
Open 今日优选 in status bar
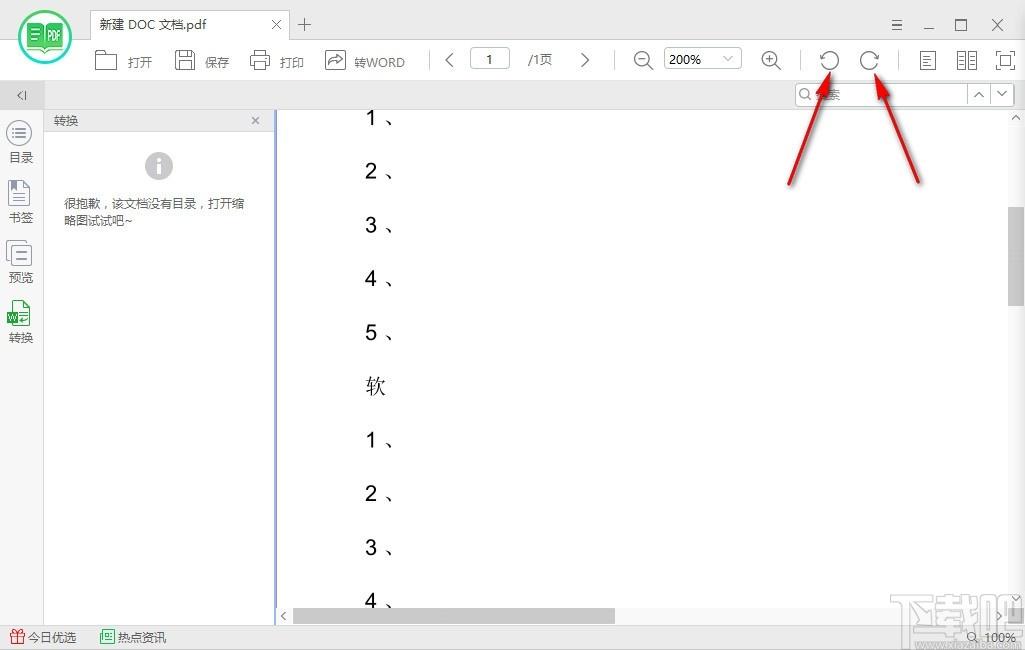click(x=43, y=637)
